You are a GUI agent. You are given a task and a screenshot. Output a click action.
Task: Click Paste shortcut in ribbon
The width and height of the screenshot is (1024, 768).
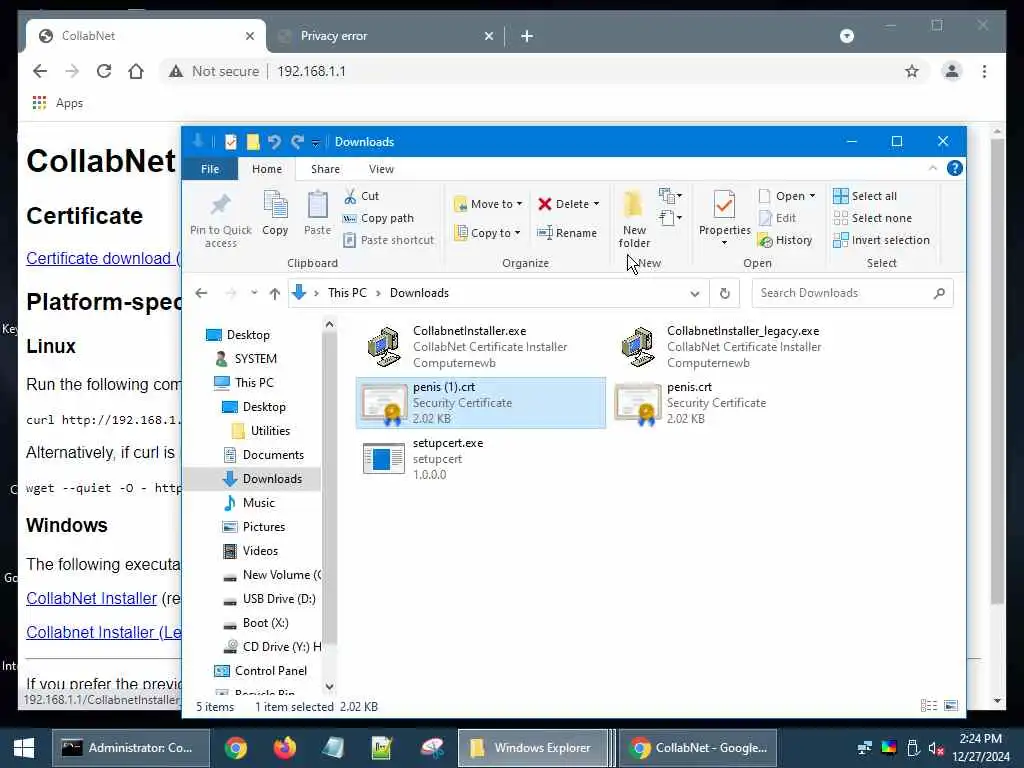click(x=389, y=240)
